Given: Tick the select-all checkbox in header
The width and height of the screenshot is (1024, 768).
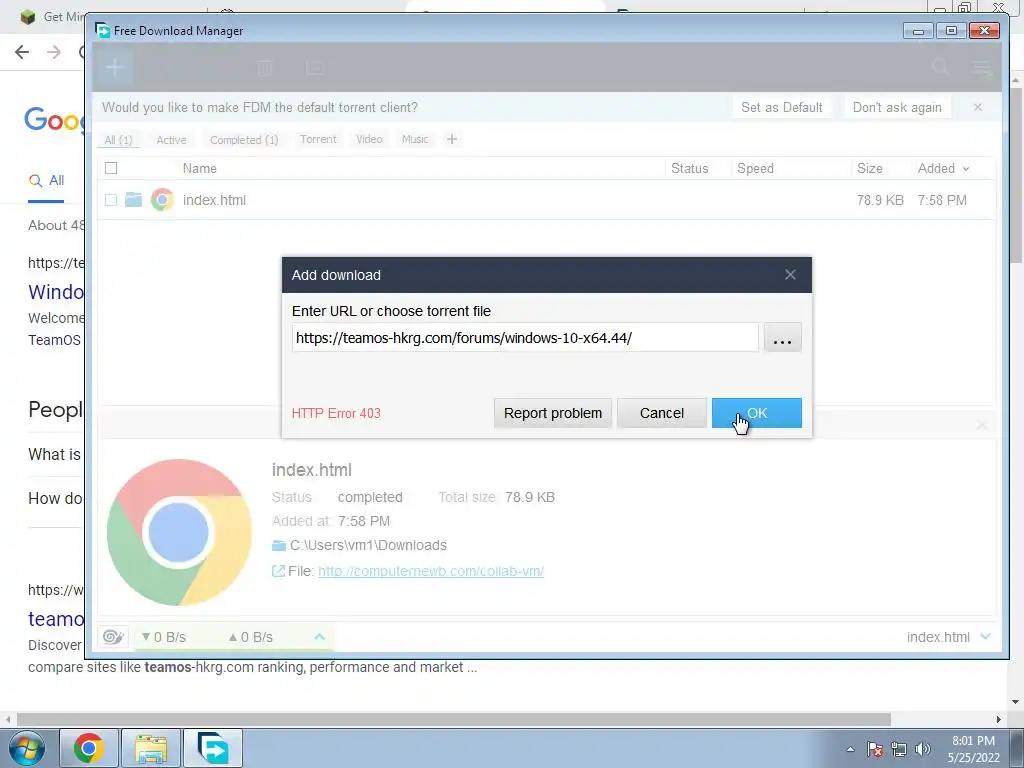Looking at the screenshot, I should (111, 168).
